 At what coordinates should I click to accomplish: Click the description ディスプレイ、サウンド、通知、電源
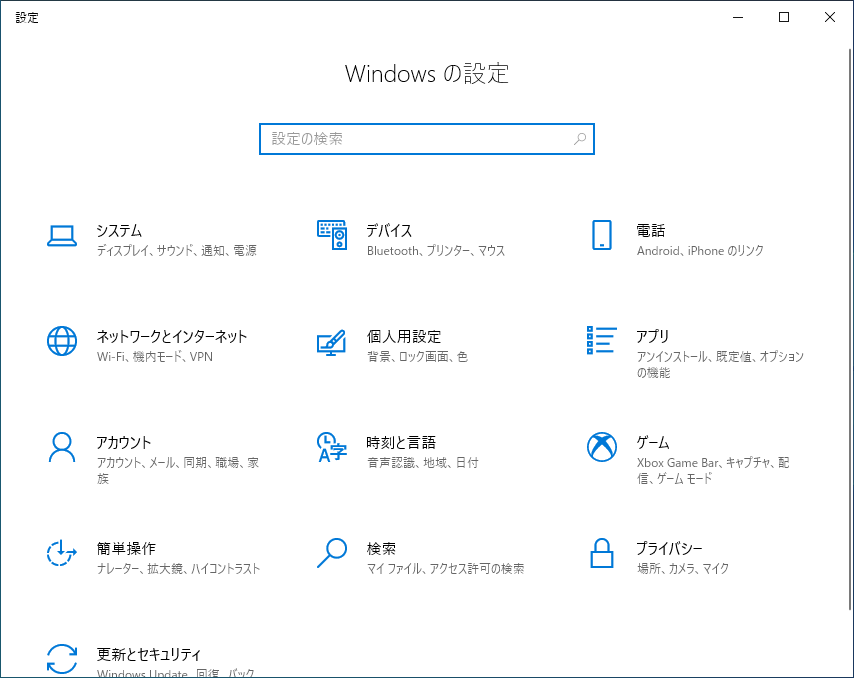tap(176, 251)
